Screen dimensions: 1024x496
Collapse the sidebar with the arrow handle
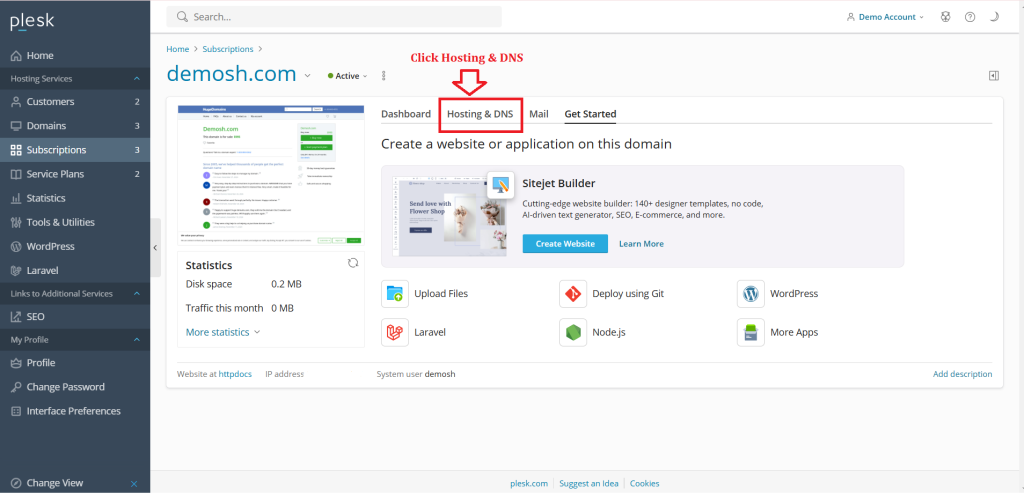pyautogui.click(x=155, y=247)
